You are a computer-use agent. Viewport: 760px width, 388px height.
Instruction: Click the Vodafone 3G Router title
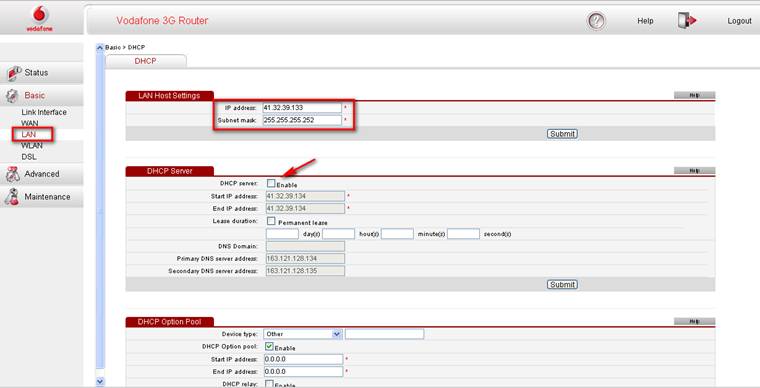pos(162,21)
